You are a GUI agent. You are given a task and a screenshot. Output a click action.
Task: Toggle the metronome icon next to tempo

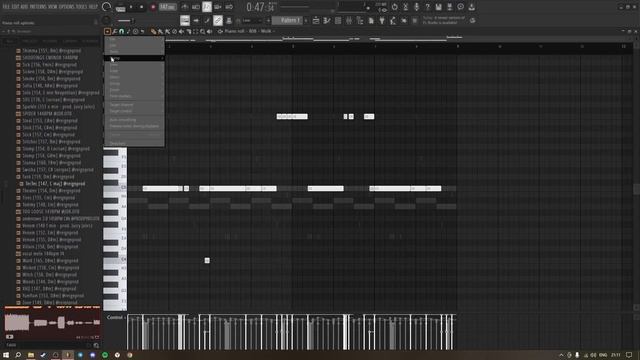pyautogui.click(x=185, y=7)
